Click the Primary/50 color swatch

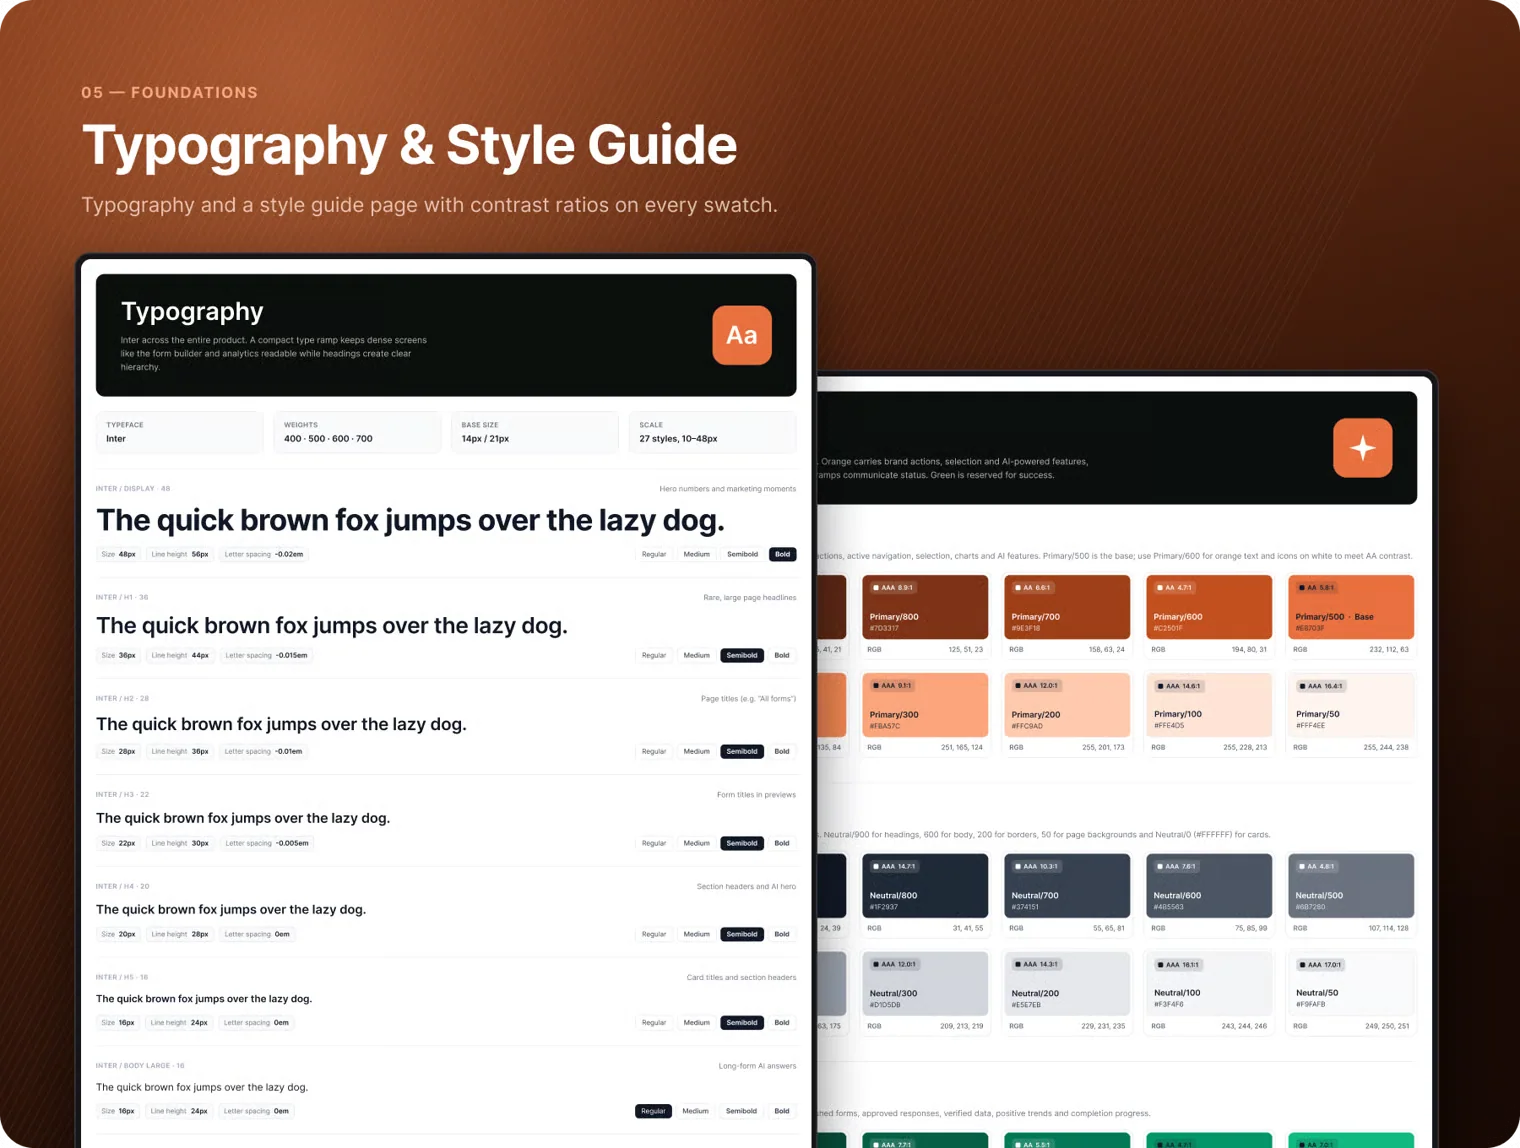coord(1351,705)
